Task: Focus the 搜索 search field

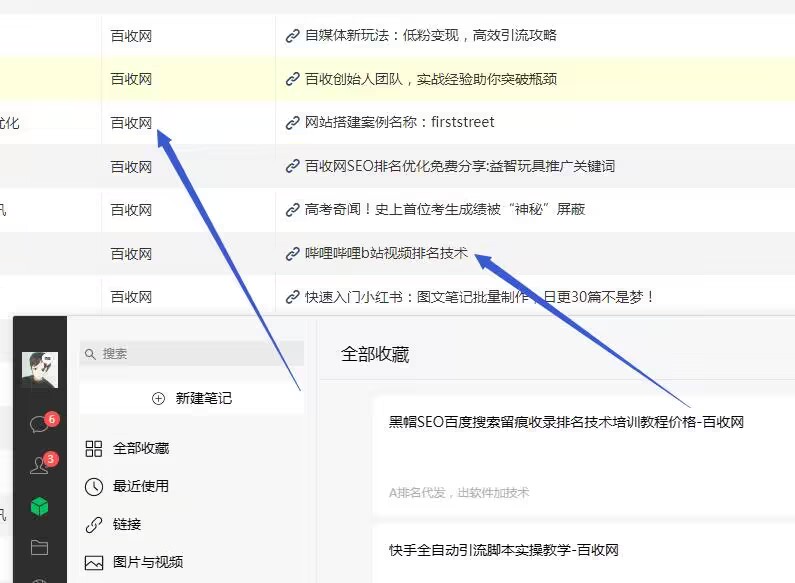Action: [x=192, y=353]
